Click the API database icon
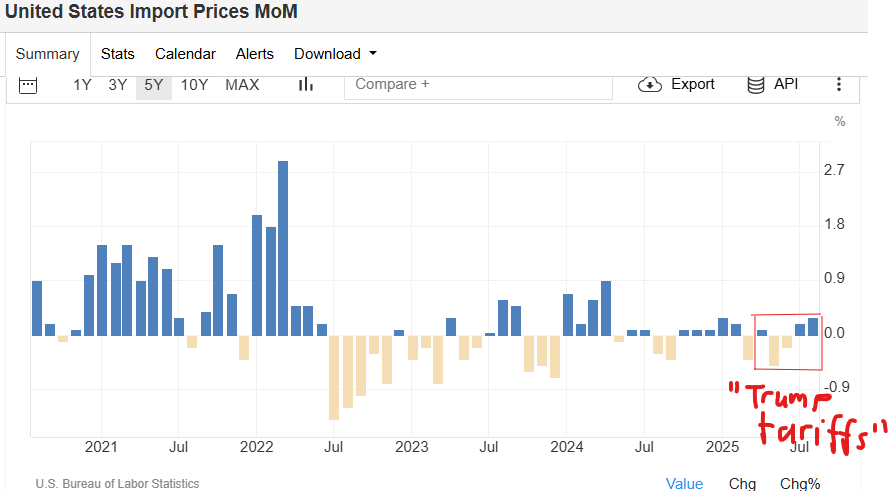The image size is (888, 491). tap(757, 85)
